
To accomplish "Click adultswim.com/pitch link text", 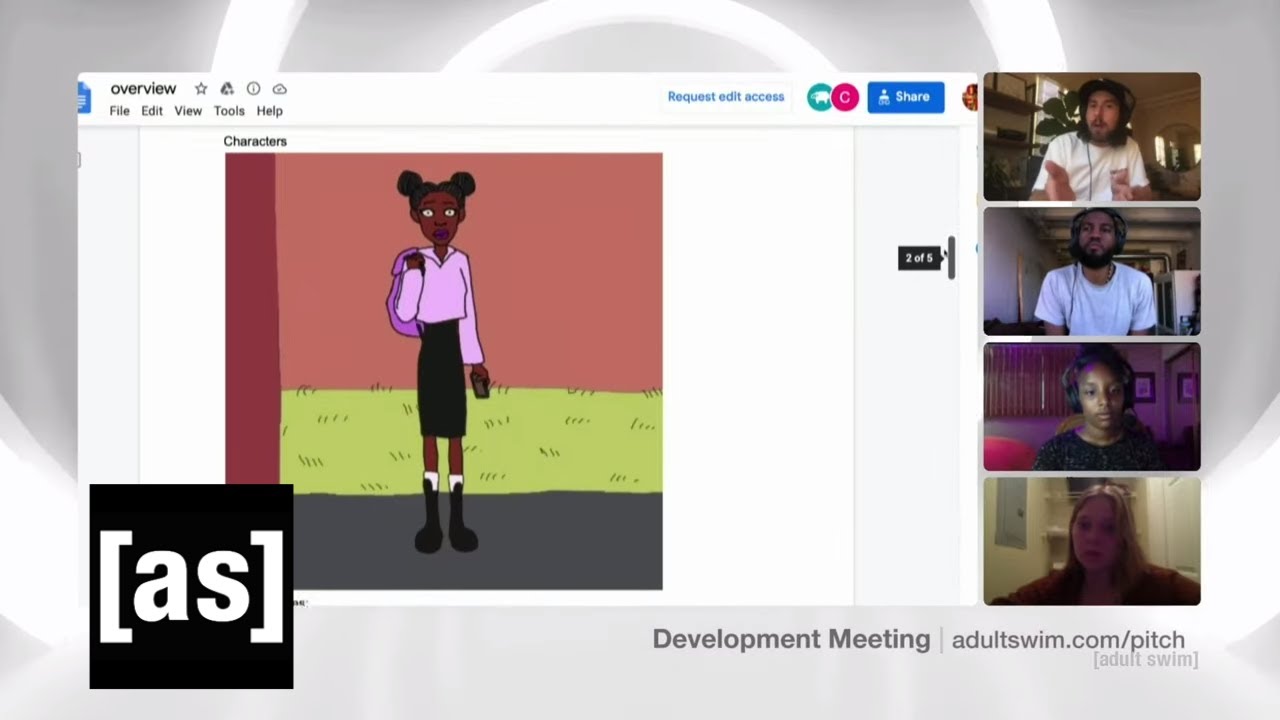I will 1068,640.
